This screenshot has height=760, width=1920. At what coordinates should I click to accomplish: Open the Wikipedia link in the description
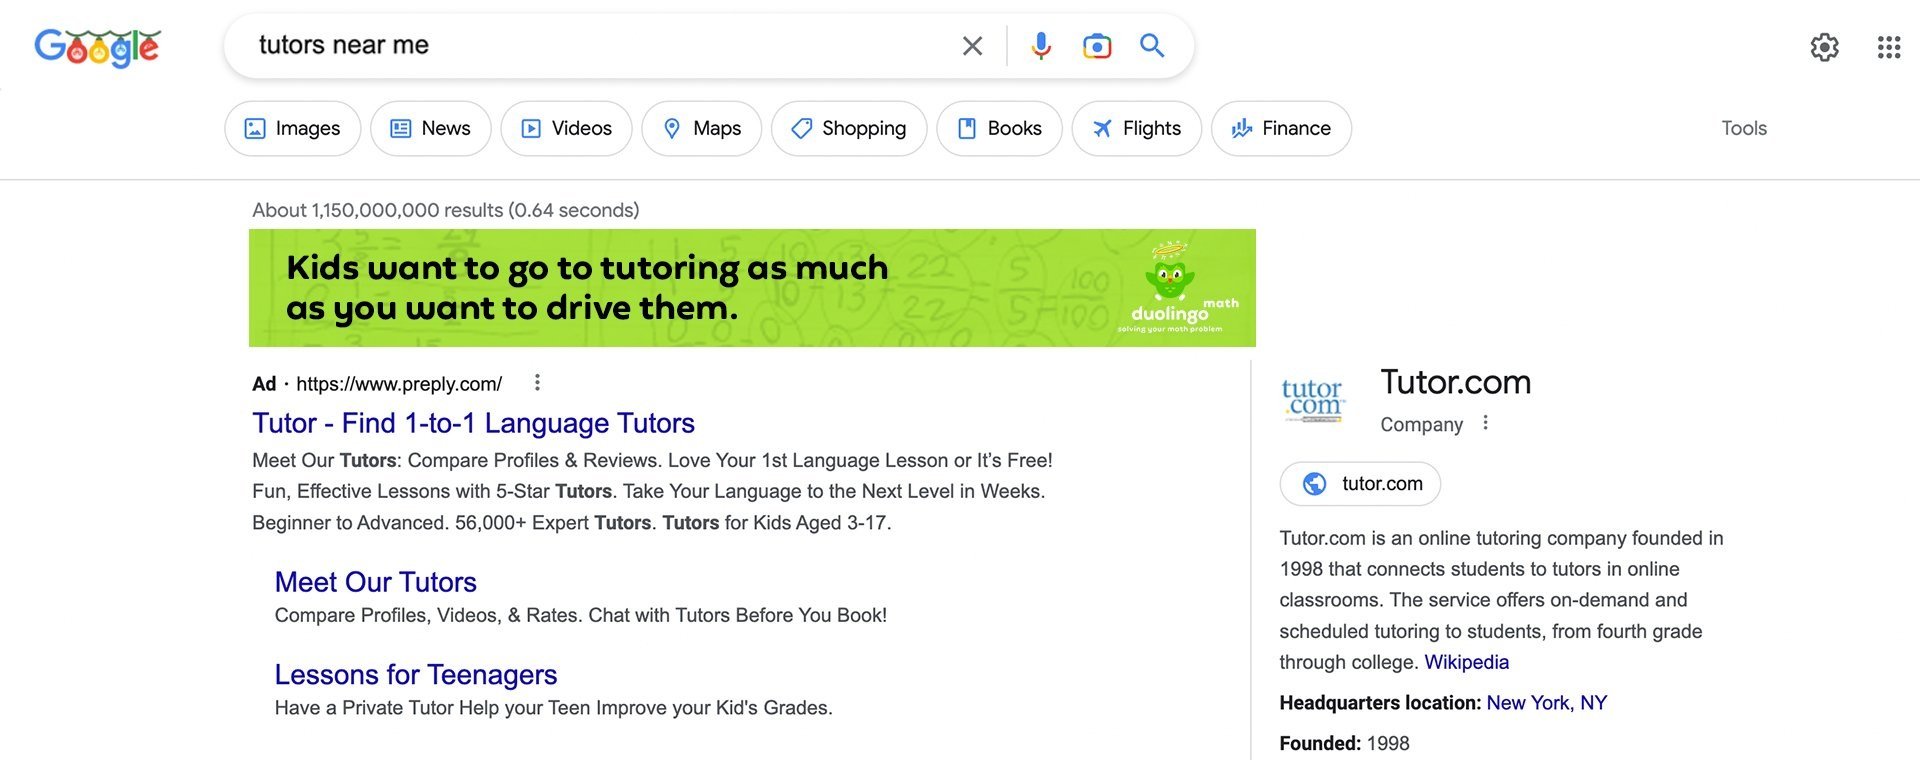pos(1466,662)
